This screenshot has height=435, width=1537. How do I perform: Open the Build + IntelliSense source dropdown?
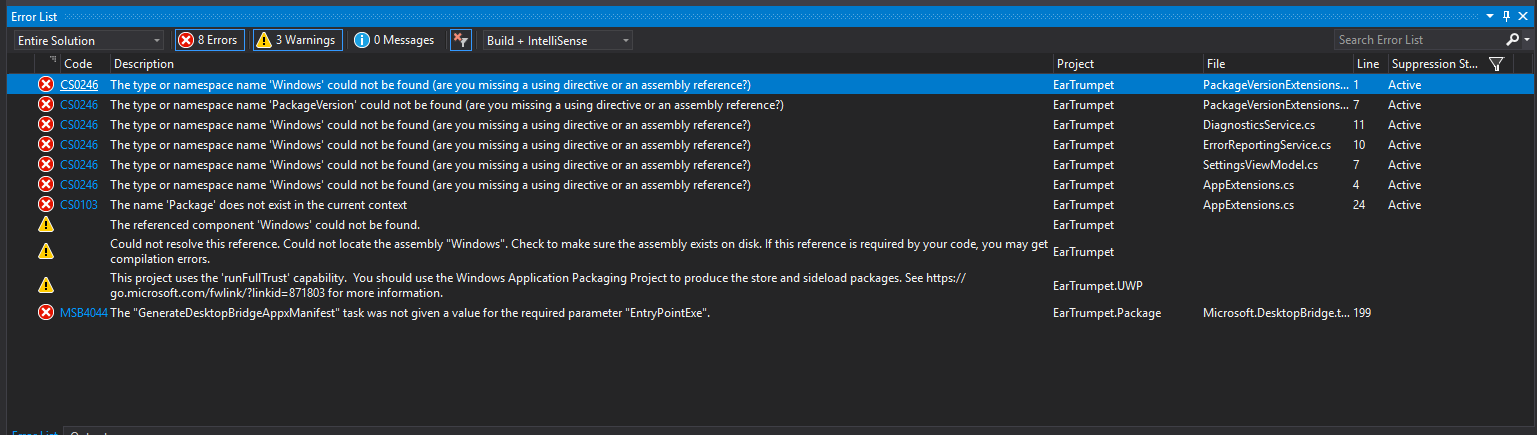coord(557,40)
